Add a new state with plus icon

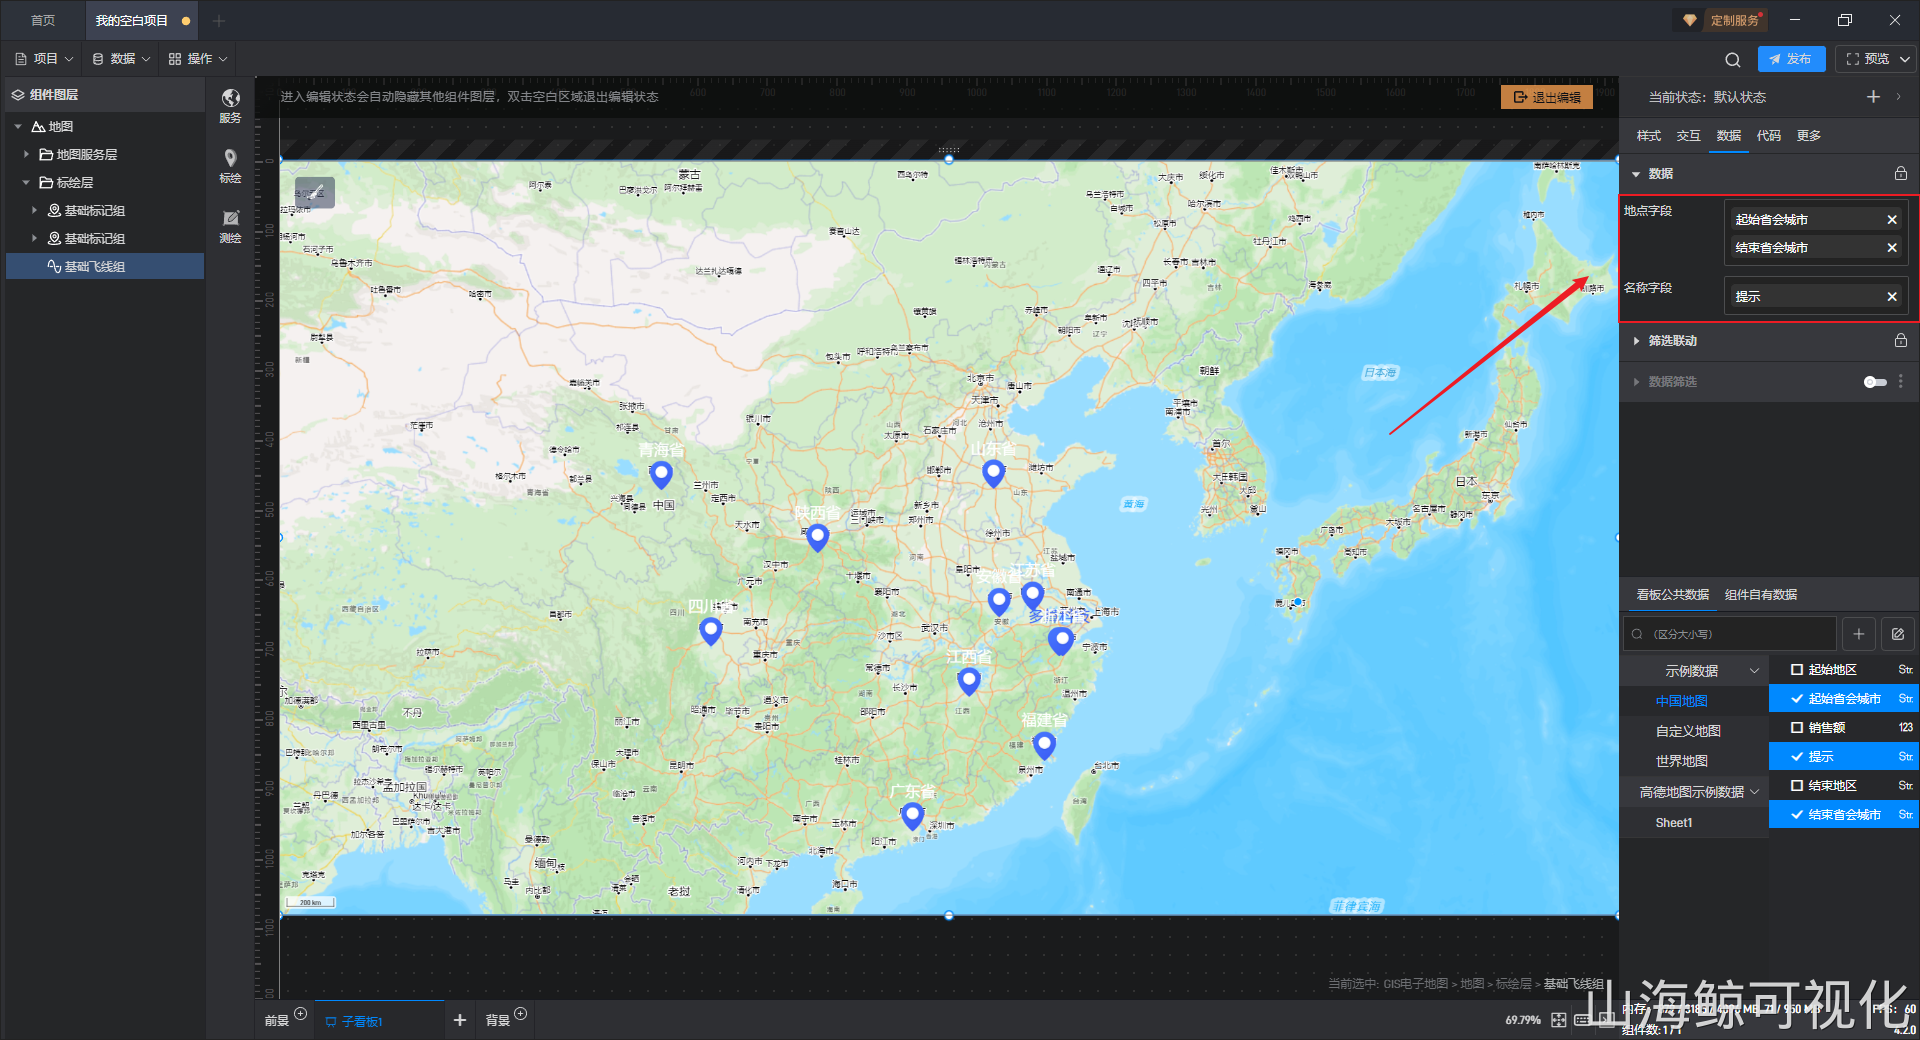click(x=1873, y=97)
